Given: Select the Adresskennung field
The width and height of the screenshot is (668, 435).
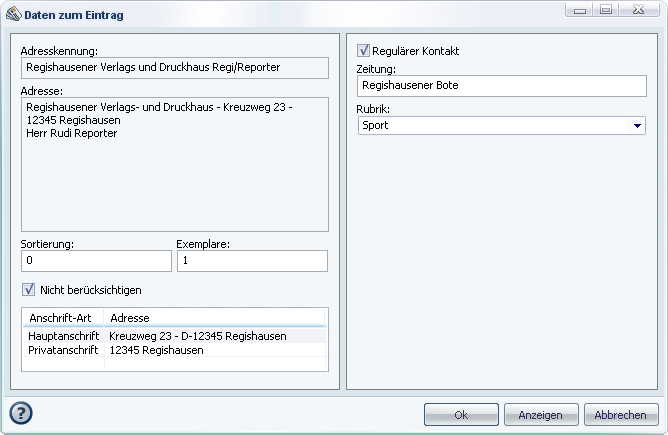Looking at the screenshot, I should (175, 68).
